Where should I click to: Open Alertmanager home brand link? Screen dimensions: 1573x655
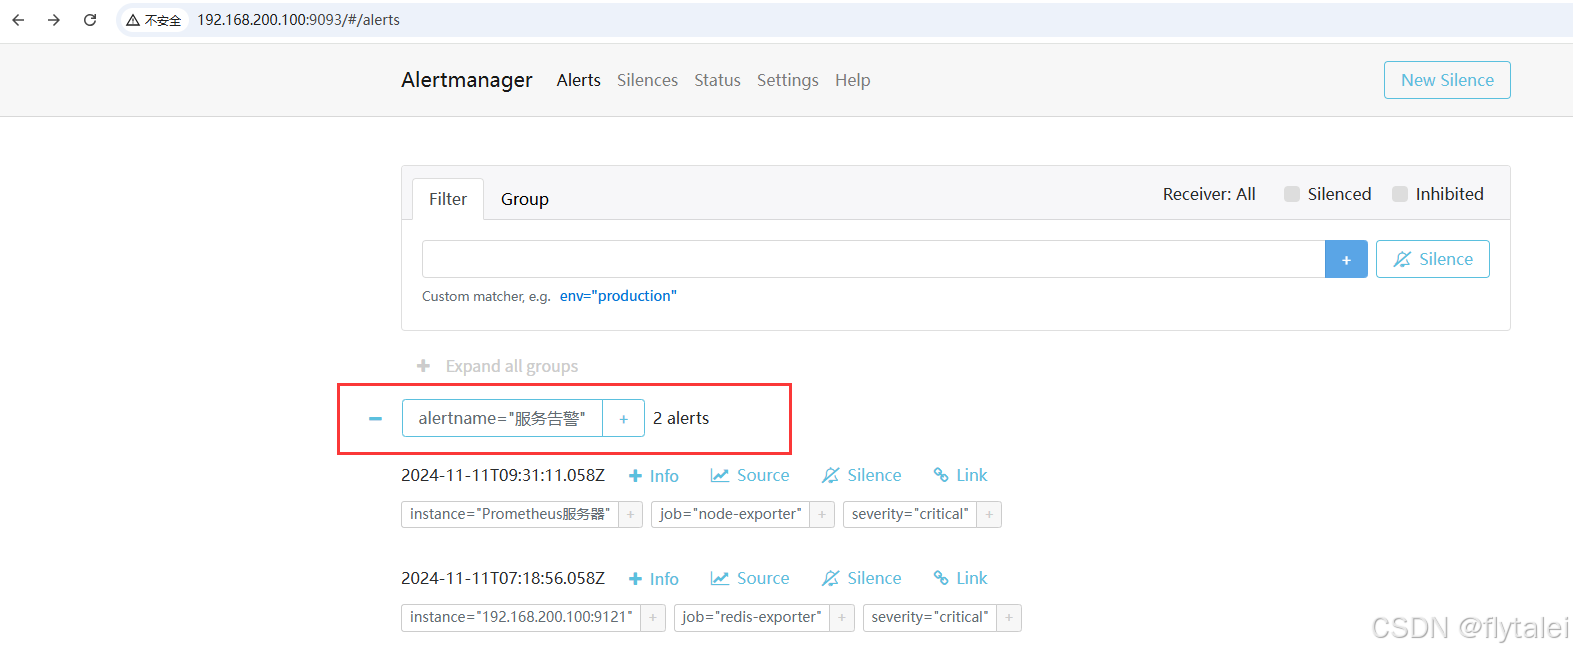pos(467,80)
